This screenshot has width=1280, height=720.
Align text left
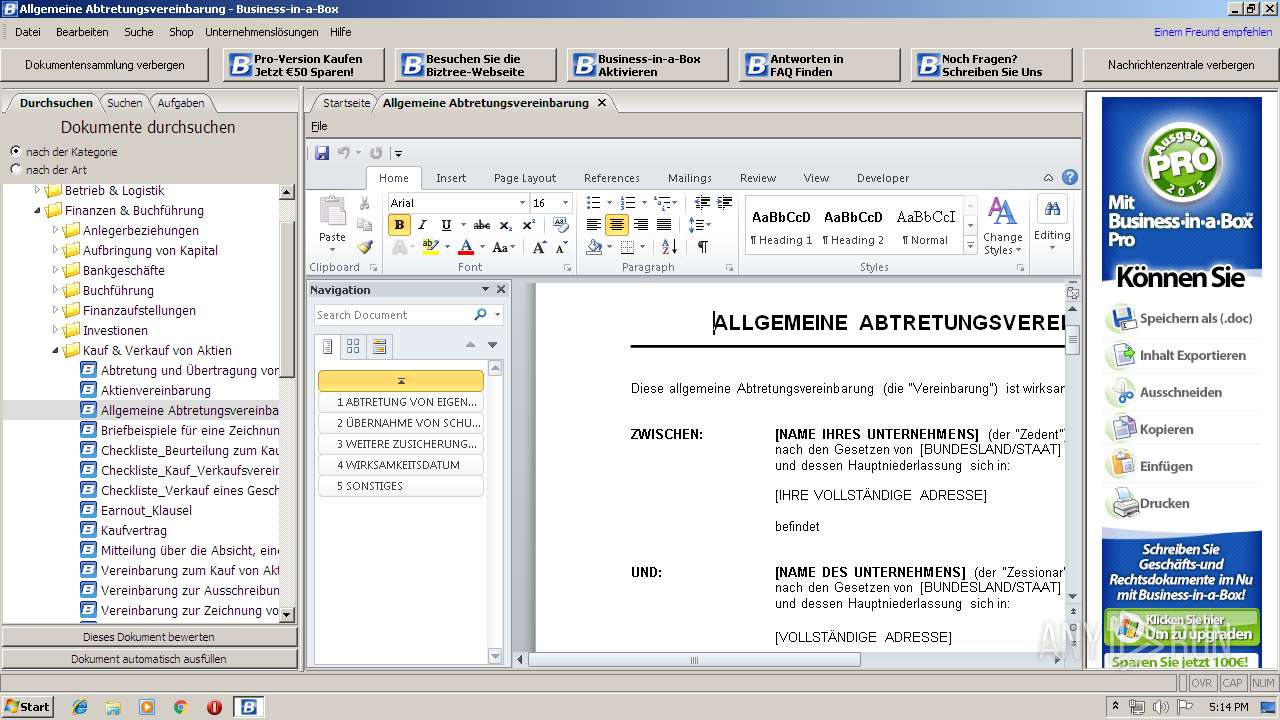594,225
